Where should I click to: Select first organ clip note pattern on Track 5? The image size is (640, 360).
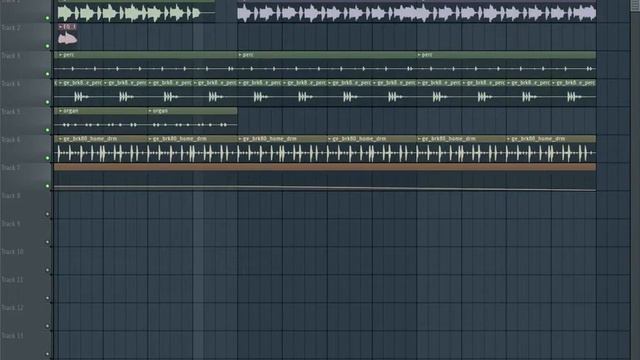point(100,124)
